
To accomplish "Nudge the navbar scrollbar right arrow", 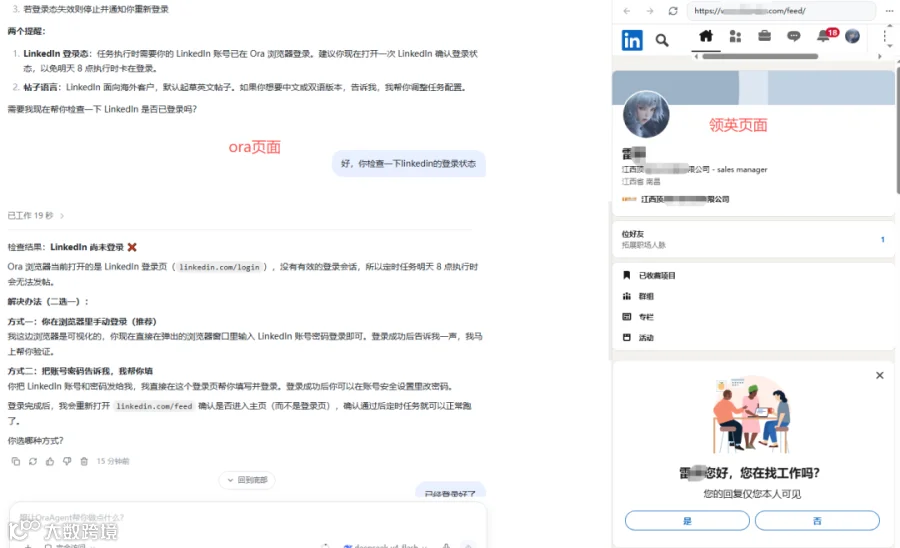I will point(879,56).
